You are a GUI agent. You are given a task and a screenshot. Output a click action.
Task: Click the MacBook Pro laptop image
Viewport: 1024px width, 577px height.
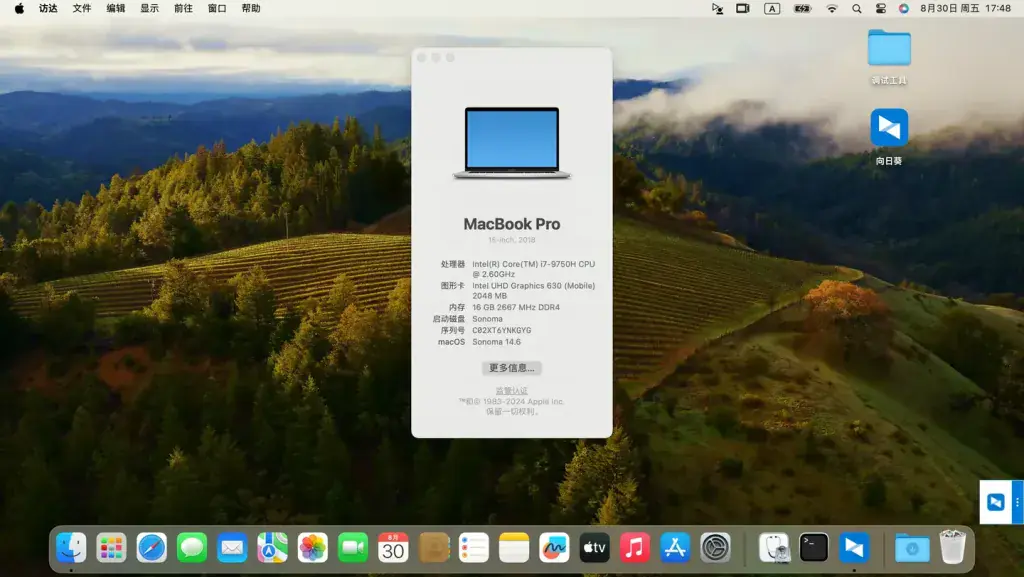[x=512, y=143]
